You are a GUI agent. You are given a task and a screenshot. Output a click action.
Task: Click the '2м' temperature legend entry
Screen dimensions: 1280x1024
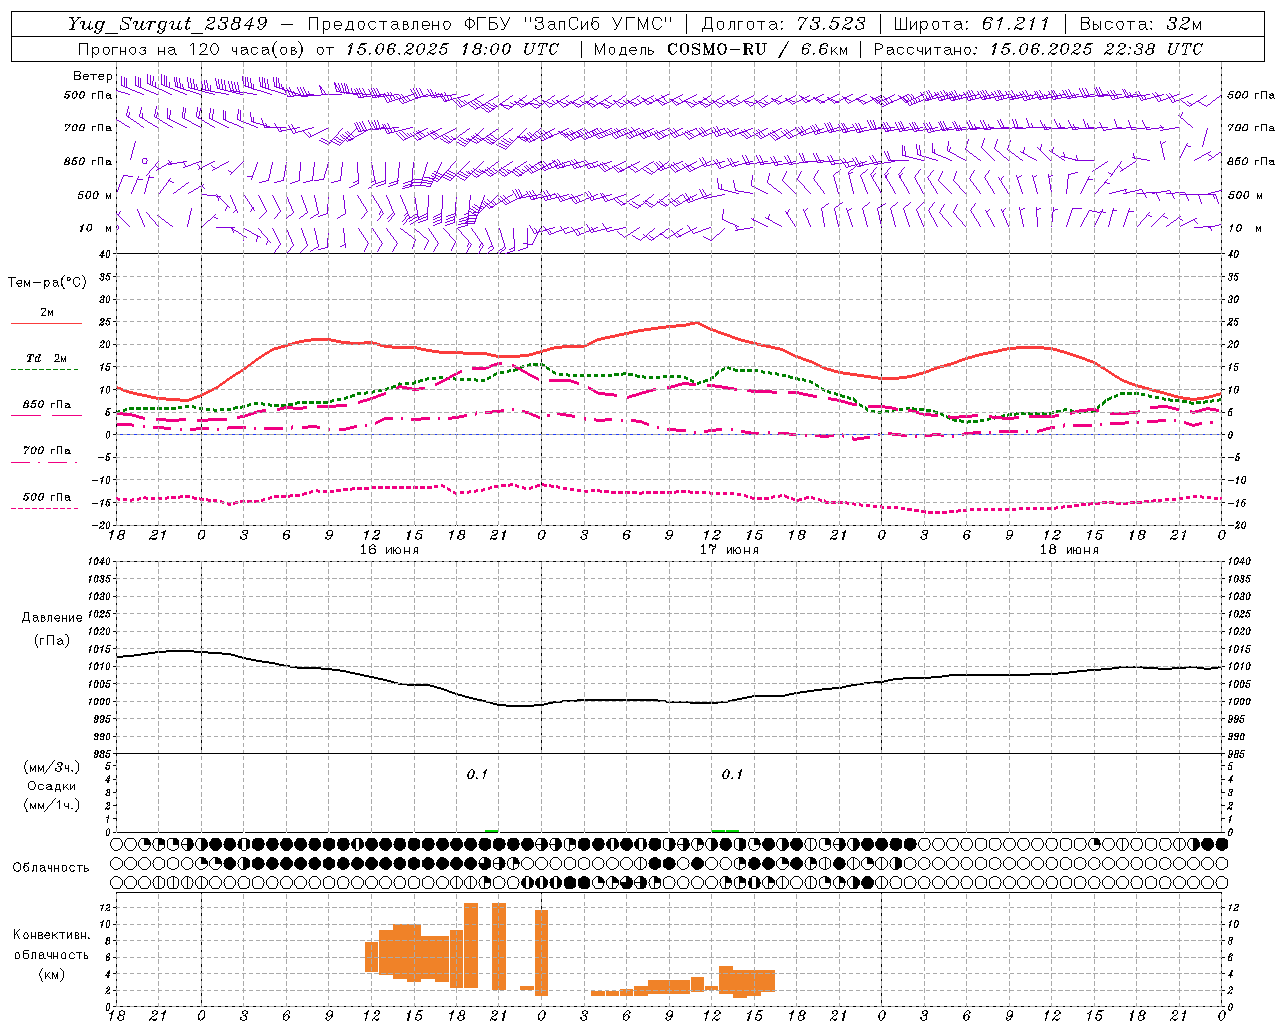point(47,312)
